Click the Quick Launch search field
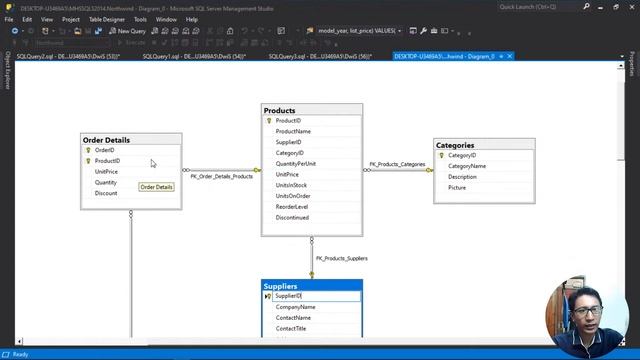This screenshot has width=640, height=360. coord(539,7)
